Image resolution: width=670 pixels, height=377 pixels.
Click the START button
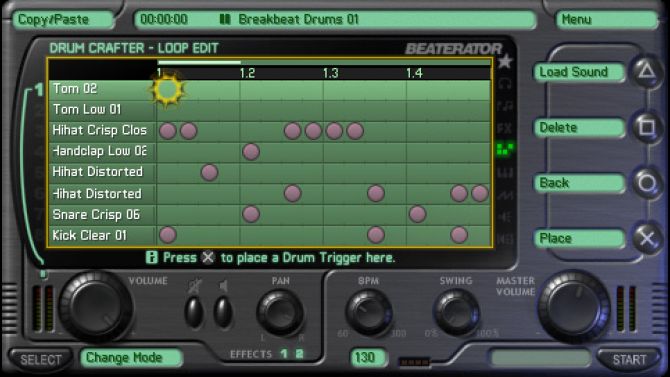pos(629,359)
